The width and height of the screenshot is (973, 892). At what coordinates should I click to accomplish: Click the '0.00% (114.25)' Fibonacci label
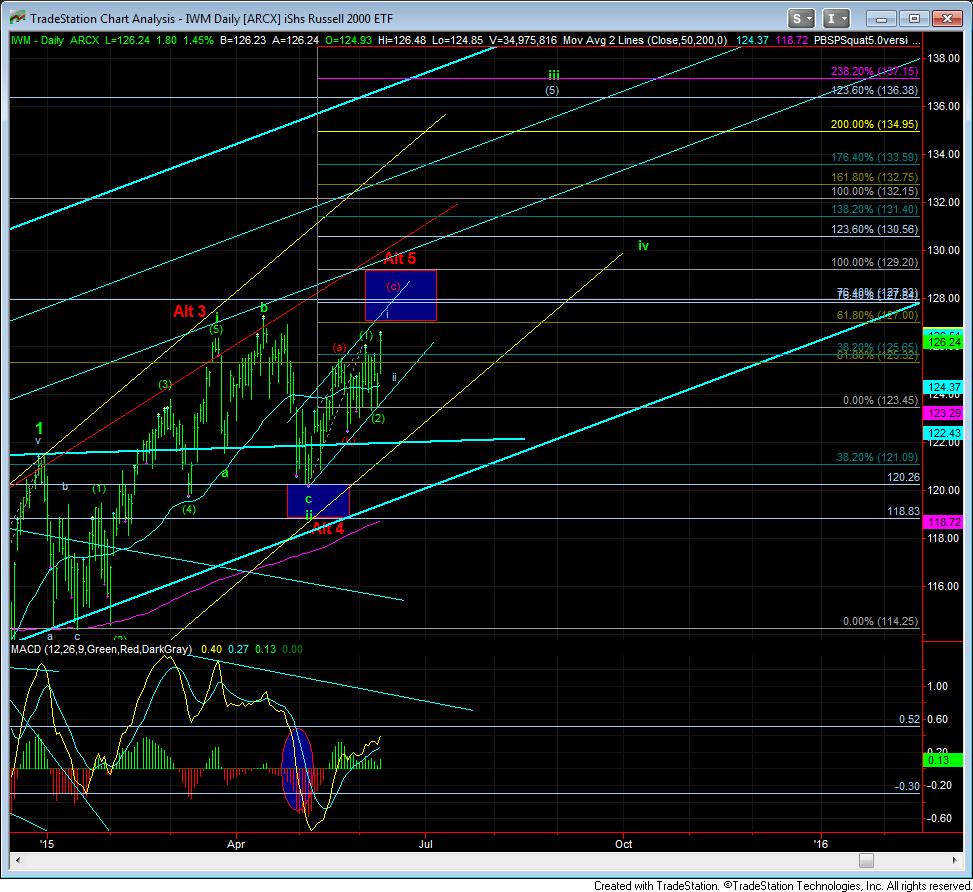tap(880, 621)
